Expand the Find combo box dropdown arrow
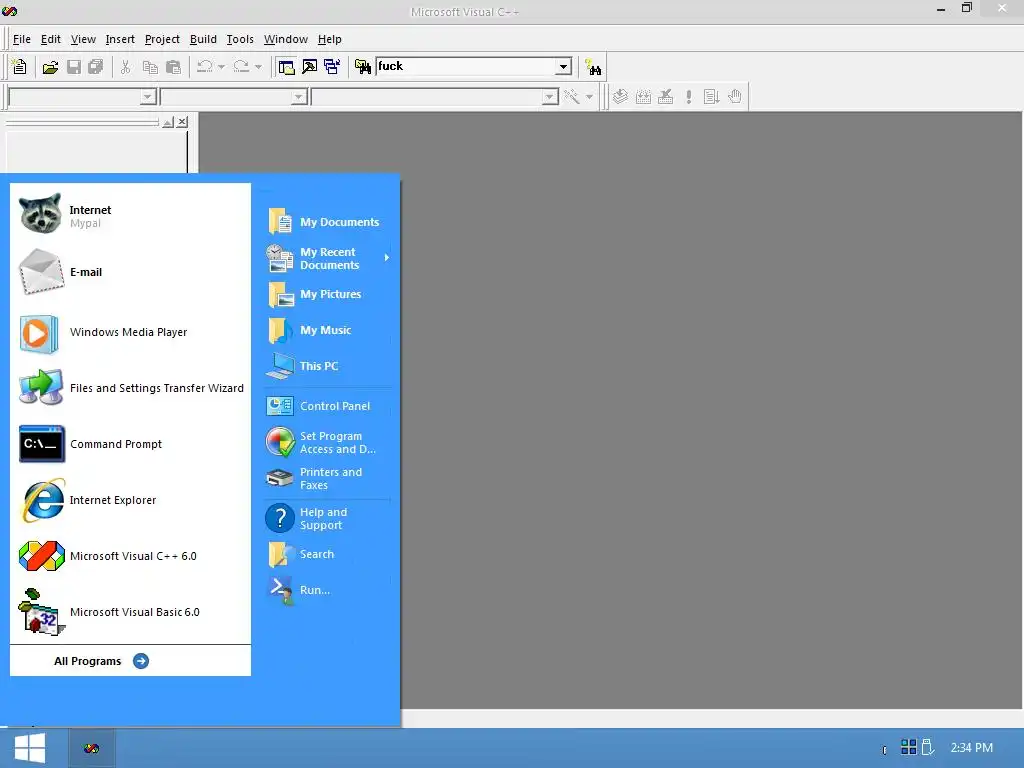This screenshot has width=1024, height=768. [x=563, y=66]
